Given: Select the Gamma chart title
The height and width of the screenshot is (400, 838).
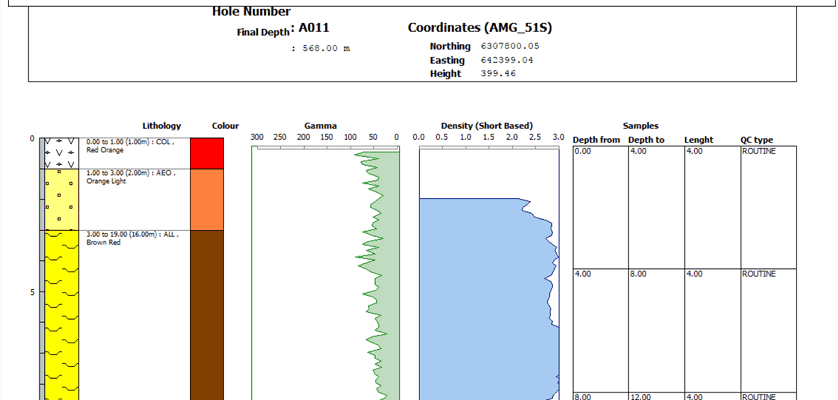Looking at the screenshot, I should (321, 126).
